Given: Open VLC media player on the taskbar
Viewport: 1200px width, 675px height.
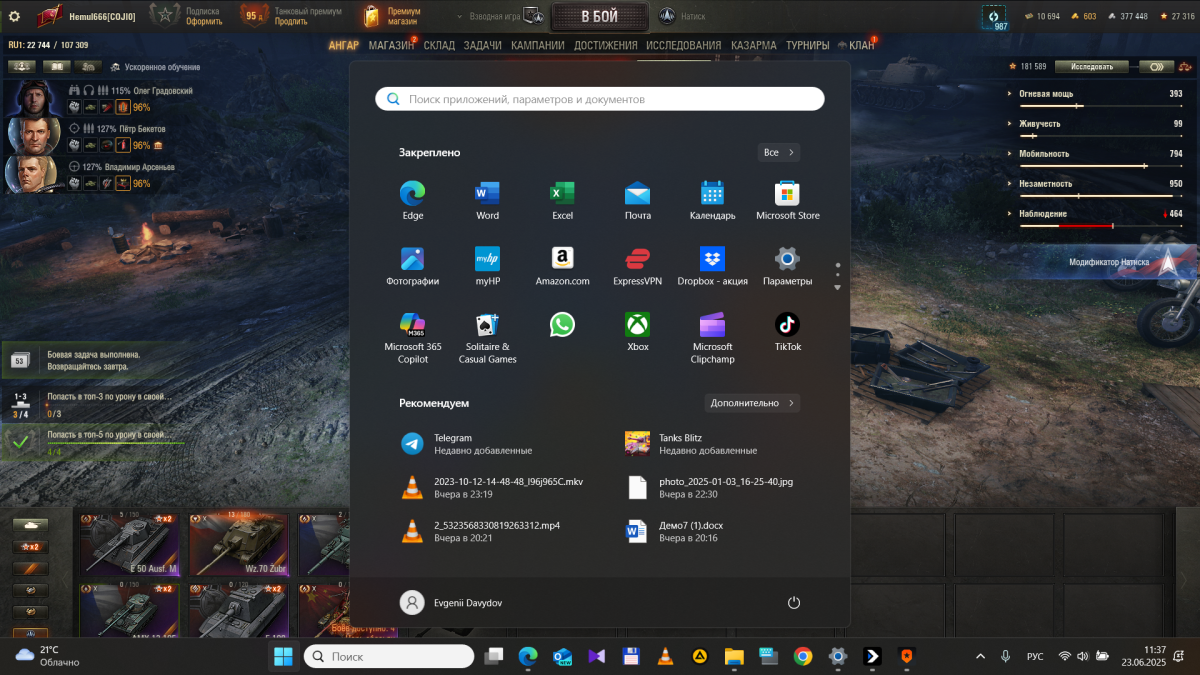Looking at the screenshot, I should click(664, 656).
